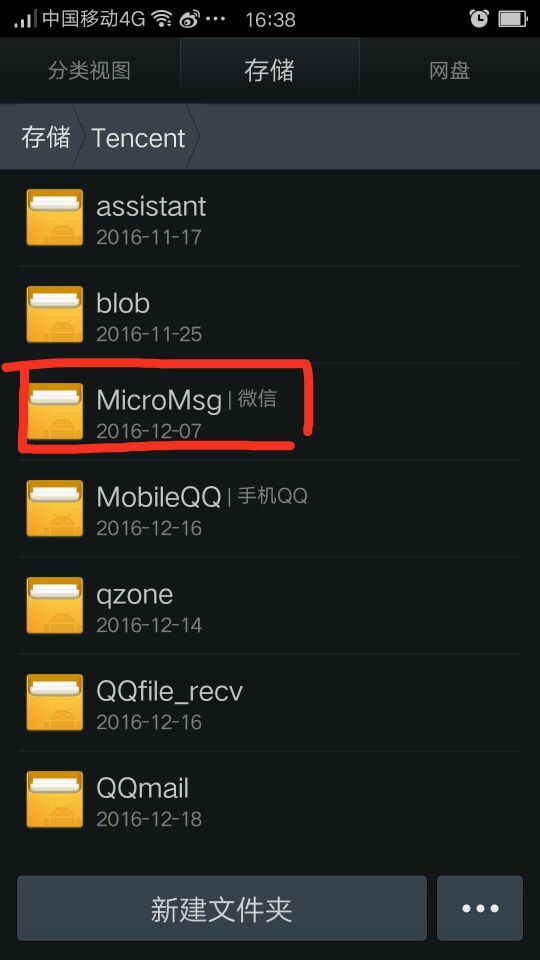Select the 存储 tab
This screenshot has height=960, width=540.
pyautogui.click(x=269, y=71)
